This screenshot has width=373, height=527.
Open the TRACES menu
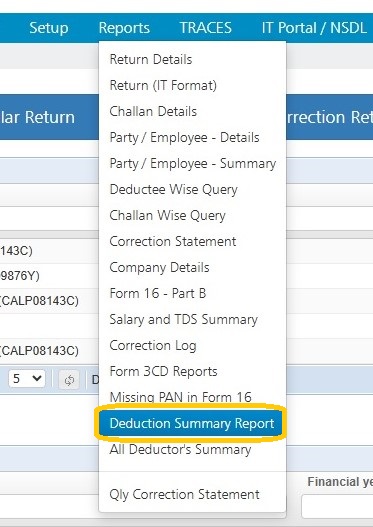[206, 28]
